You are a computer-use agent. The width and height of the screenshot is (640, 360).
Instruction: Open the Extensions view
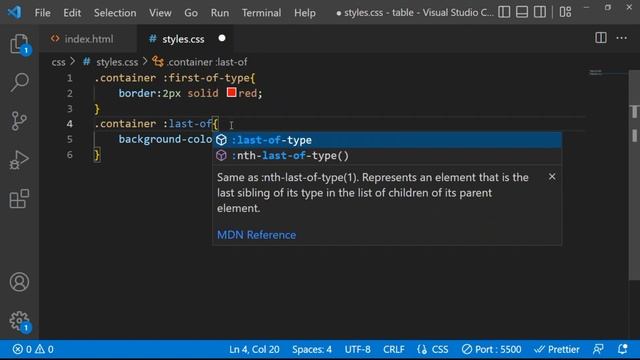click(19, 199)
